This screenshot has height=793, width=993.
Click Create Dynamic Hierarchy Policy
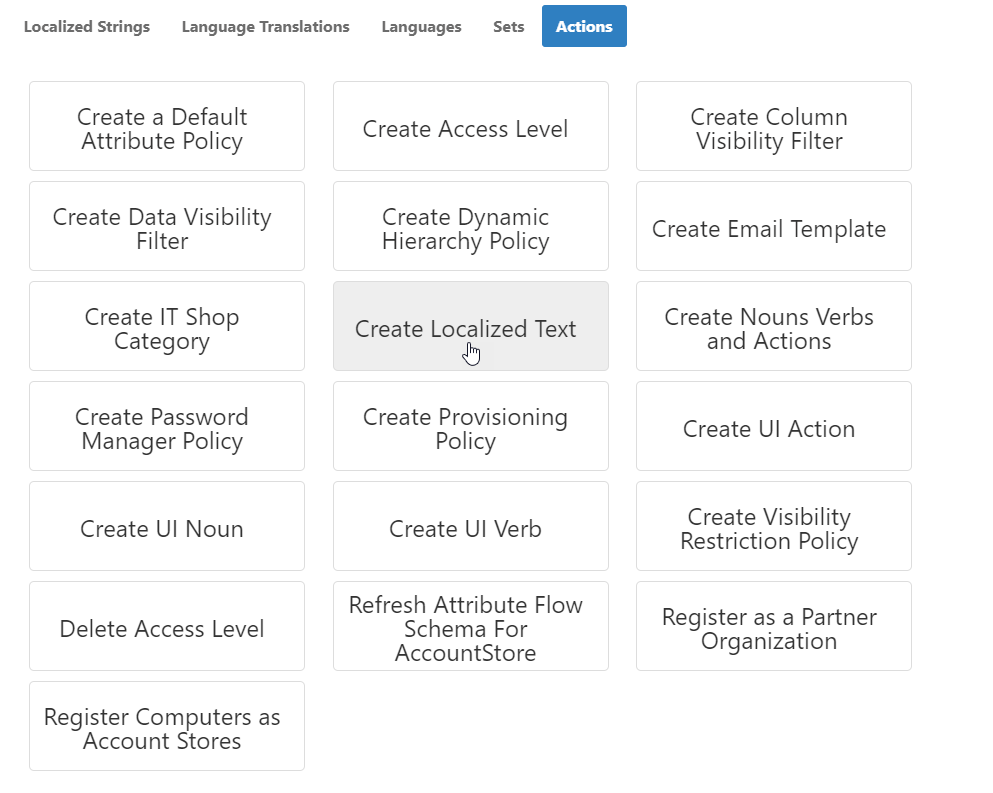point(470,226)
